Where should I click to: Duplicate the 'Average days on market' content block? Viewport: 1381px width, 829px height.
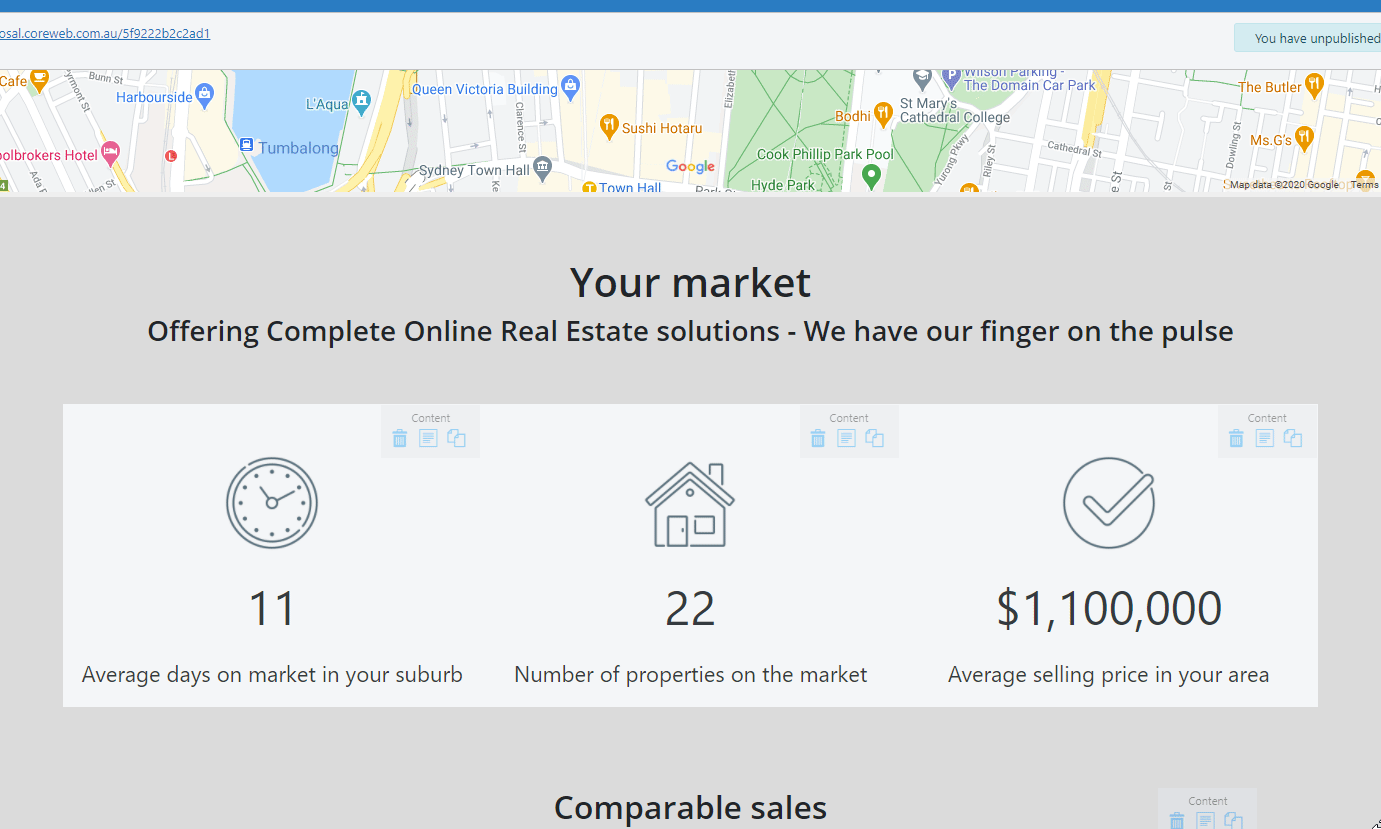point(457,438)
